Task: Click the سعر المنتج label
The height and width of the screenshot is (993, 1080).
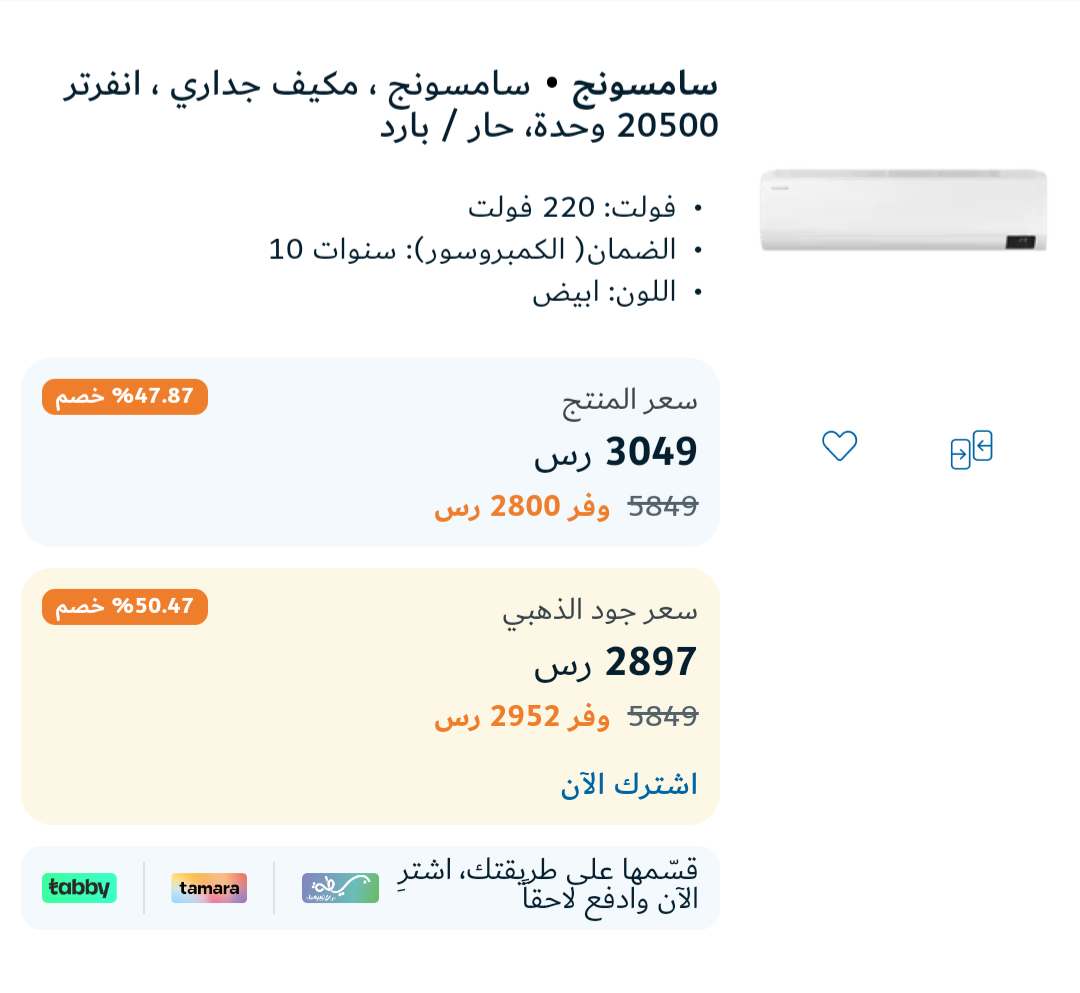Action: [x=630, y=401]
